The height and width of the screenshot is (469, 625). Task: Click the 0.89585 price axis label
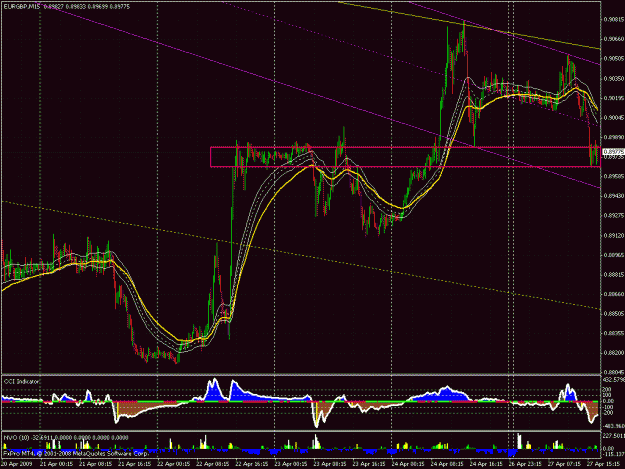[x=614, y=176]
